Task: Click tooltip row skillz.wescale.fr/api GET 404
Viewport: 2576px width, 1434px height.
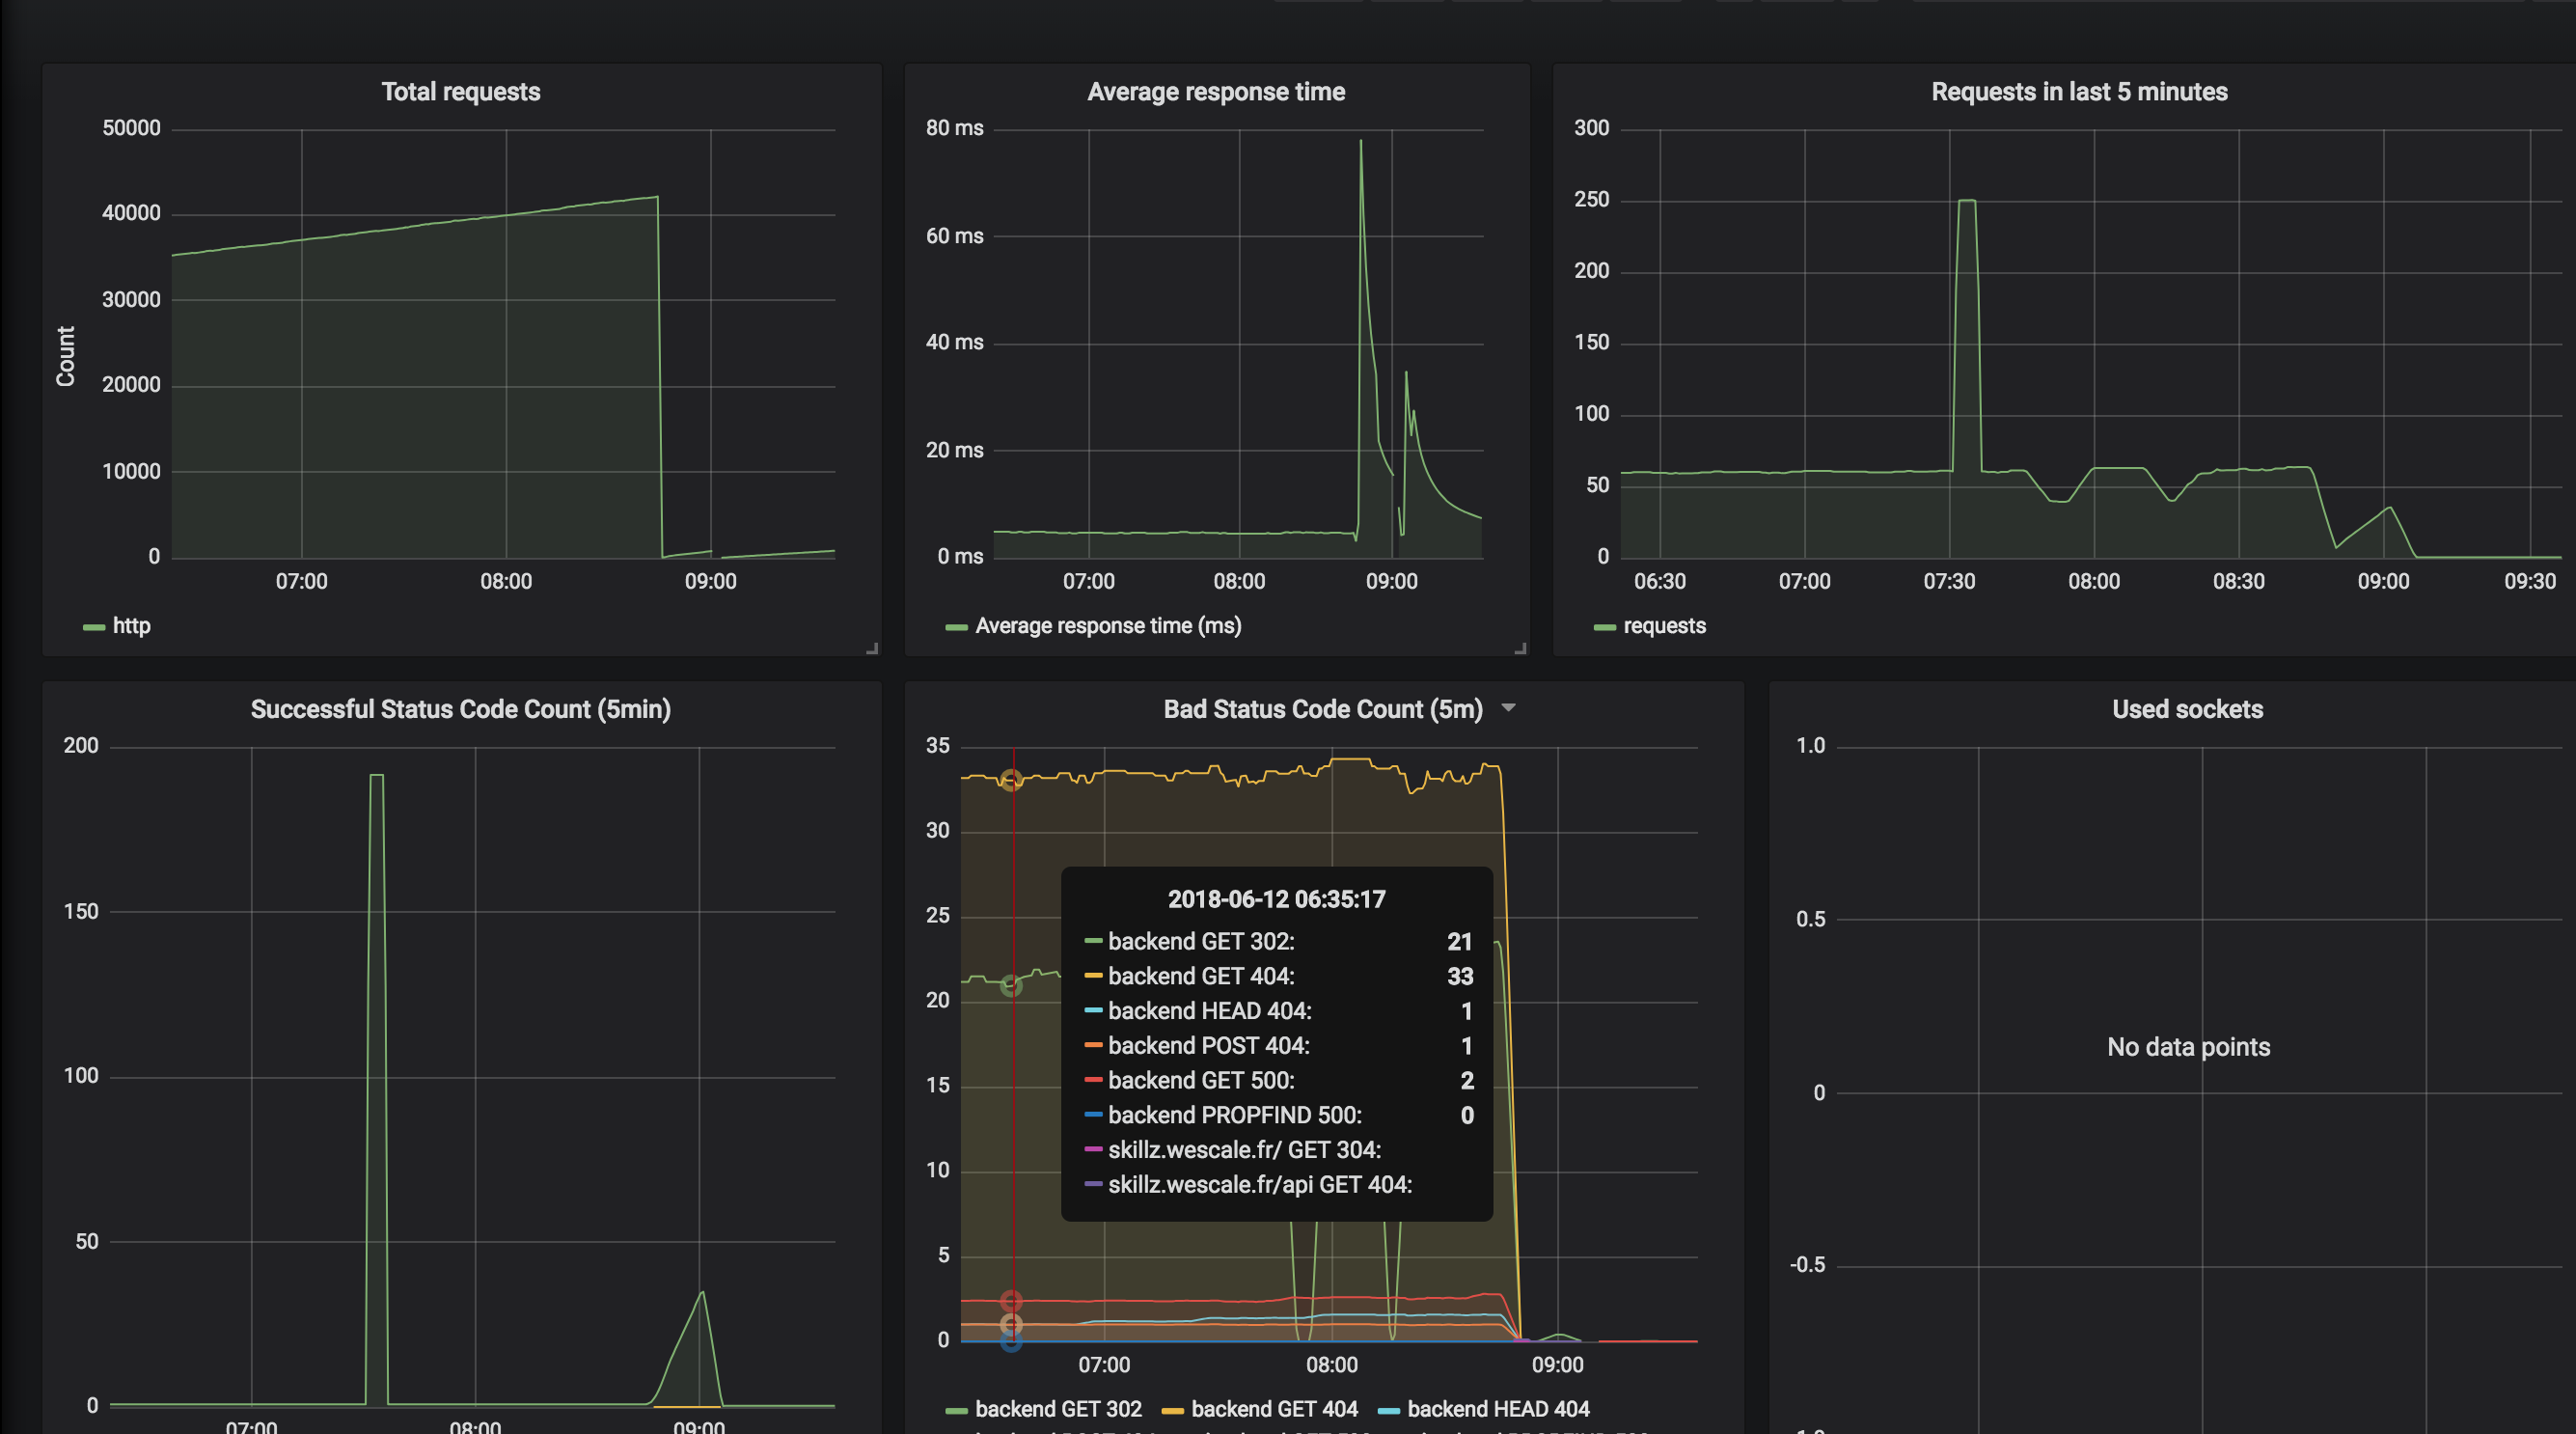Action: coord(1278,1185)
